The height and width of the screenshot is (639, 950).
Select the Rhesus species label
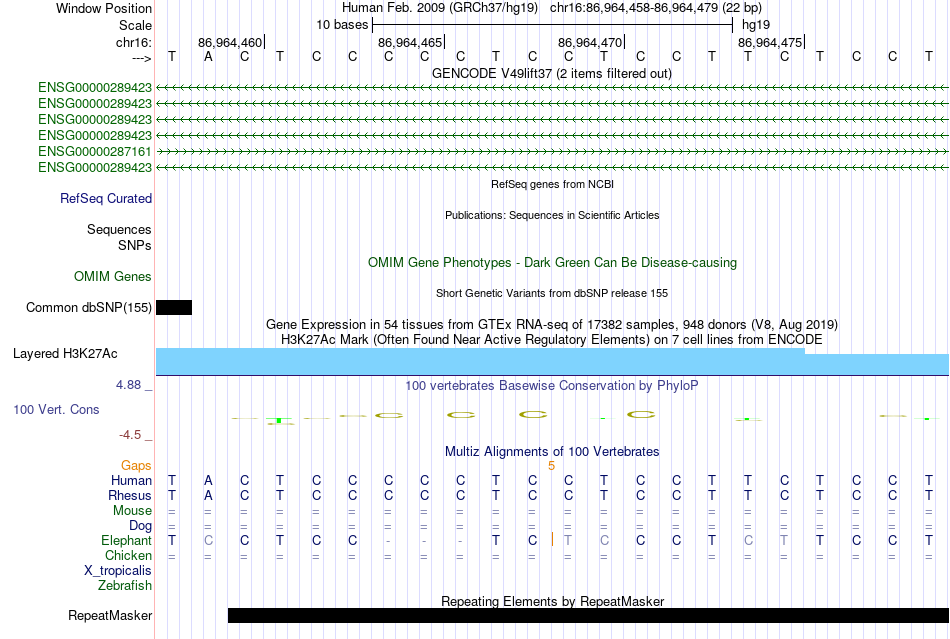(x=130, y=496)
